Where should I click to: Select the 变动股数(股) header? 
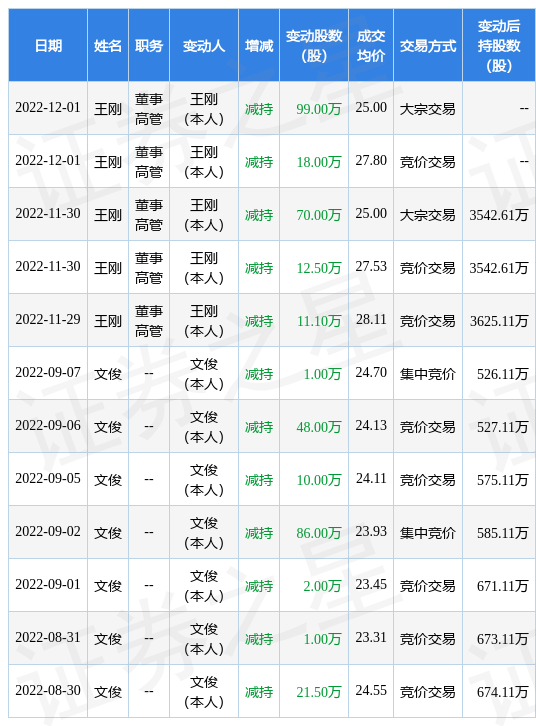click(x=314, y=46)
